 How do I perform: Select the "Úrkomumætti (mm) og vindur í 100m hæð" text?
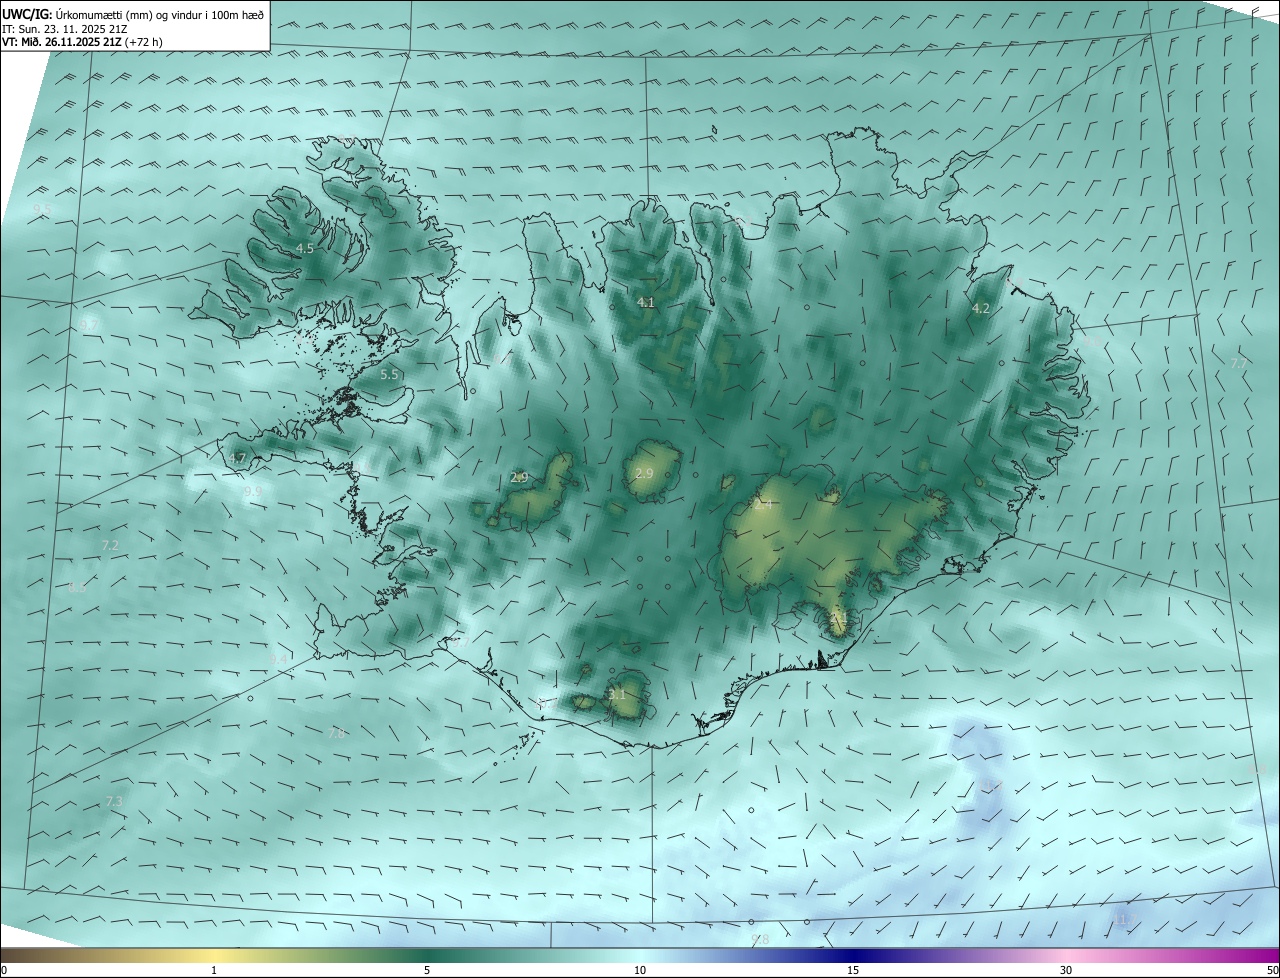click(x=160, y=14)
